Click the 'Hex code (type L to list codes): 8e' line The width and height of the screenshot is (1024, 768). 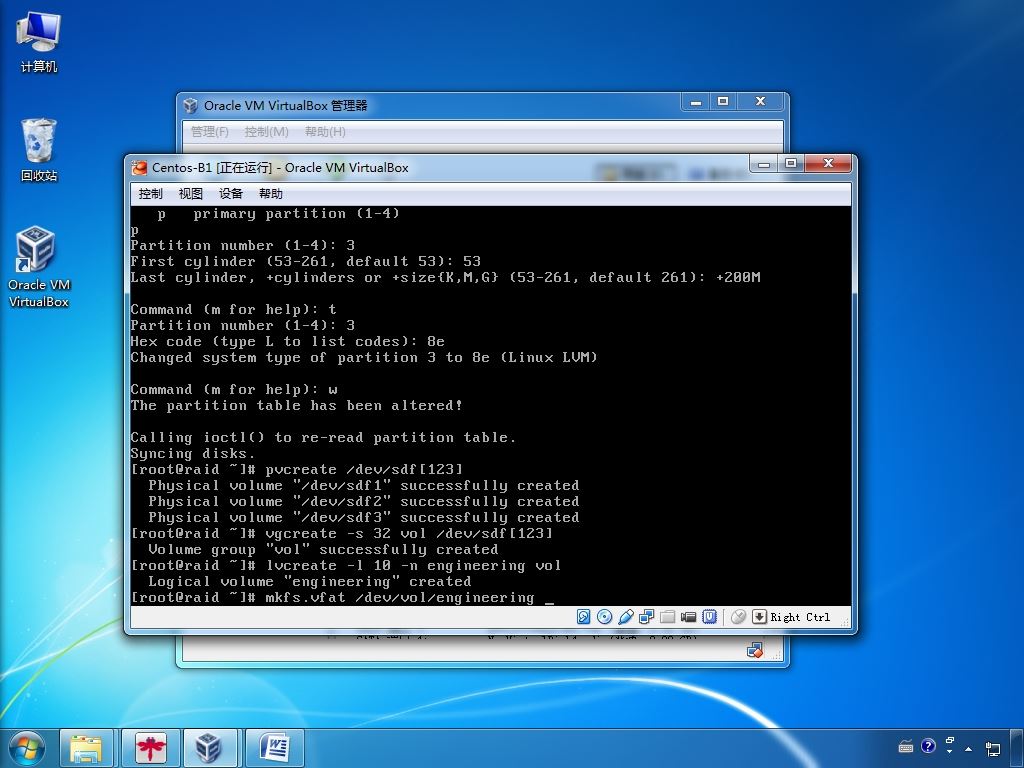tap(287, 342)
